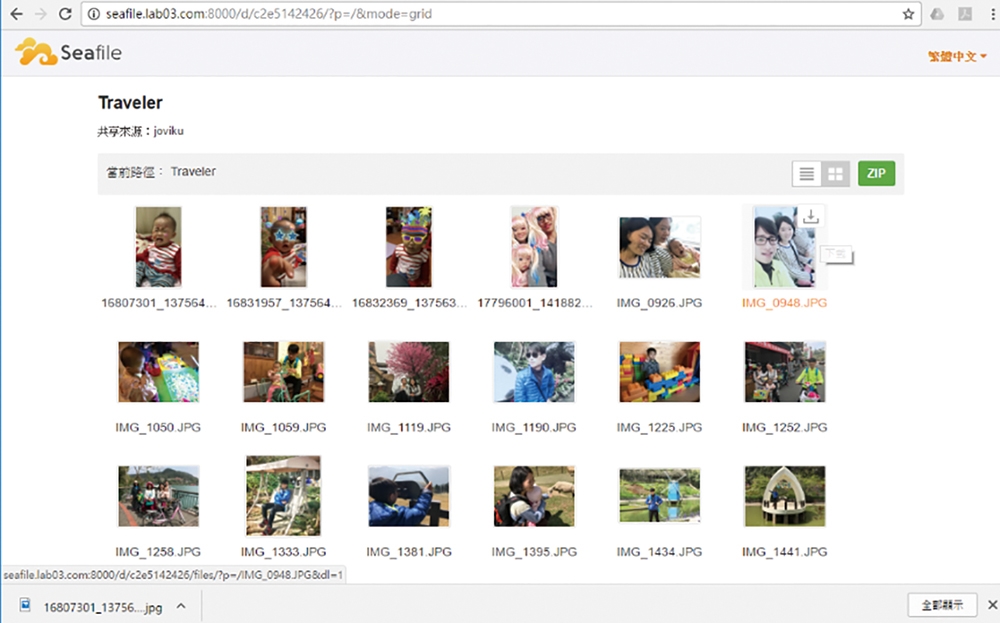Click file name IMG_1059.JPG
Screen dimensions: 1000x623
(284, 427)
